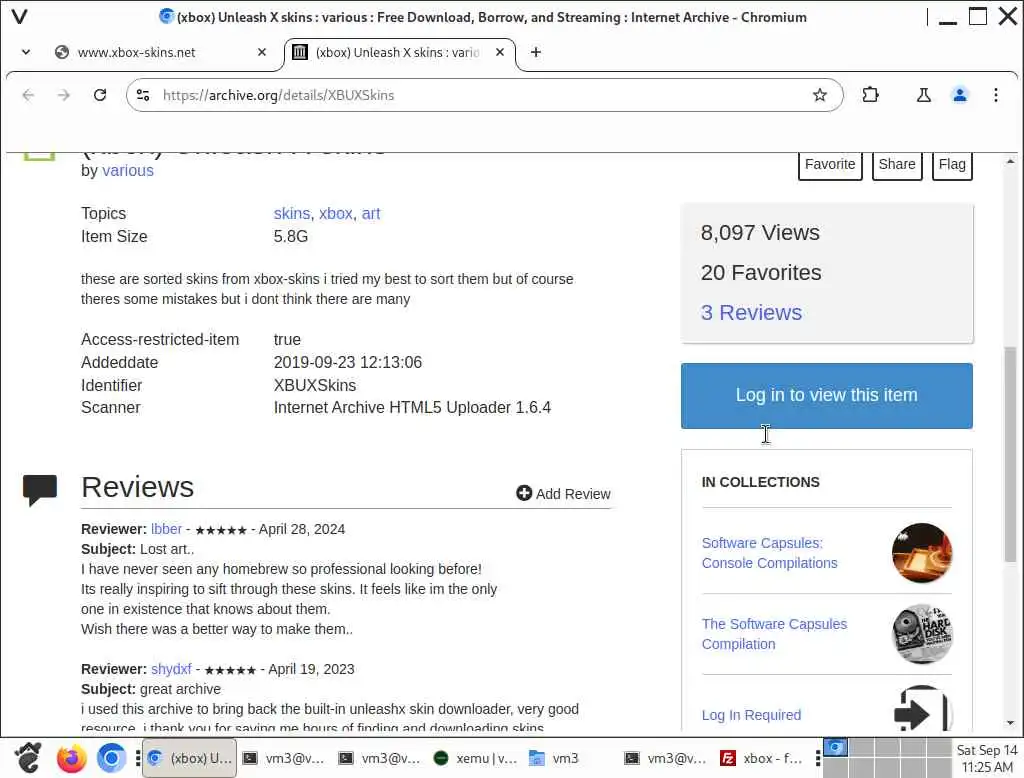
Task: Switch to first vm3@v... terminal in taskbar
Action: pyautogui.click(x=284, y=758)
